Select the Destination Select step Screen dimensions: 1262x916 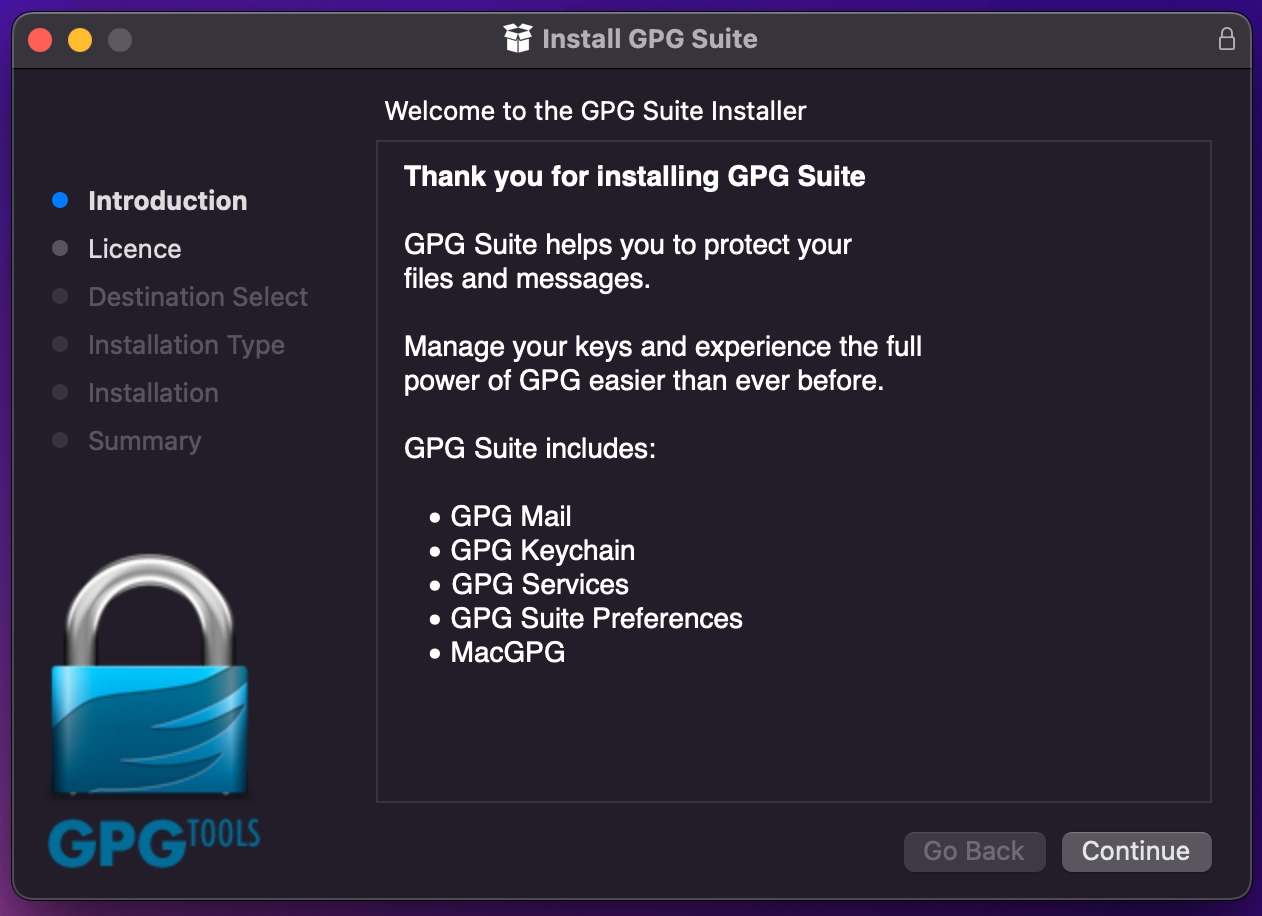(x=198, y=297)
